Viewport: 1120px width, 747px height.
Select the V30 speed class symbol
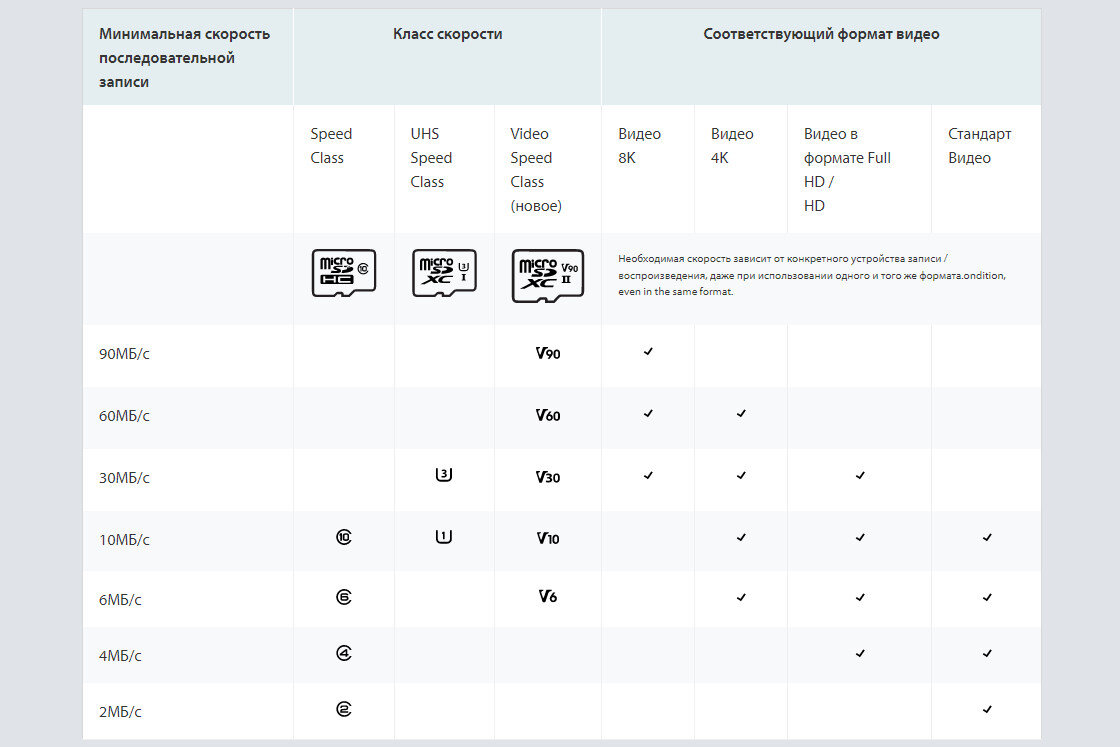(x=548, y=477)
